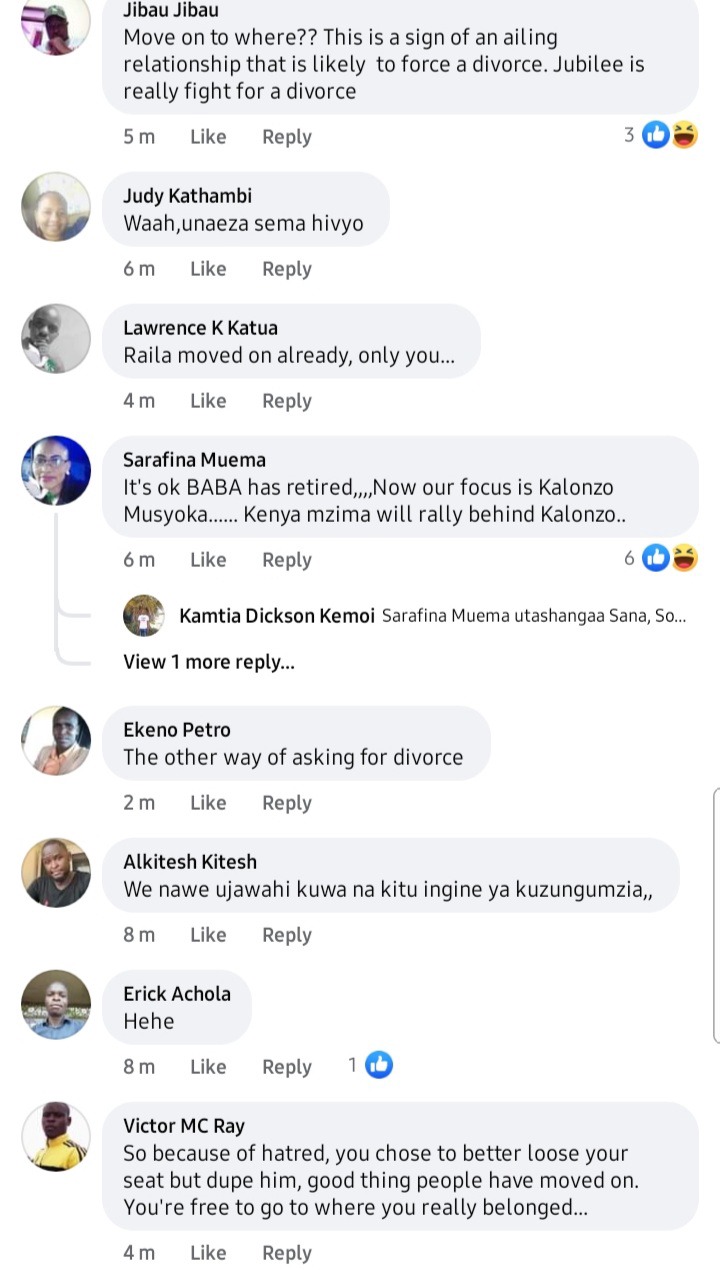Reply to Alkitesh Kitesh's comment
Viewport: 720px width, 1270px height.
point(287,935)
